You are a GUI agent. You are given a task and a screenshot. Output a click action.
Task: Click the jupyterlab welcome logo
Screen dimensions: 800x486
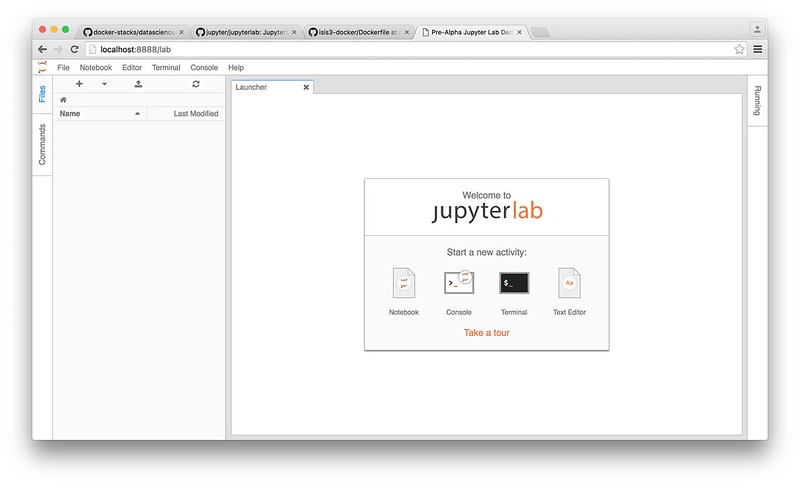[487, 211]
